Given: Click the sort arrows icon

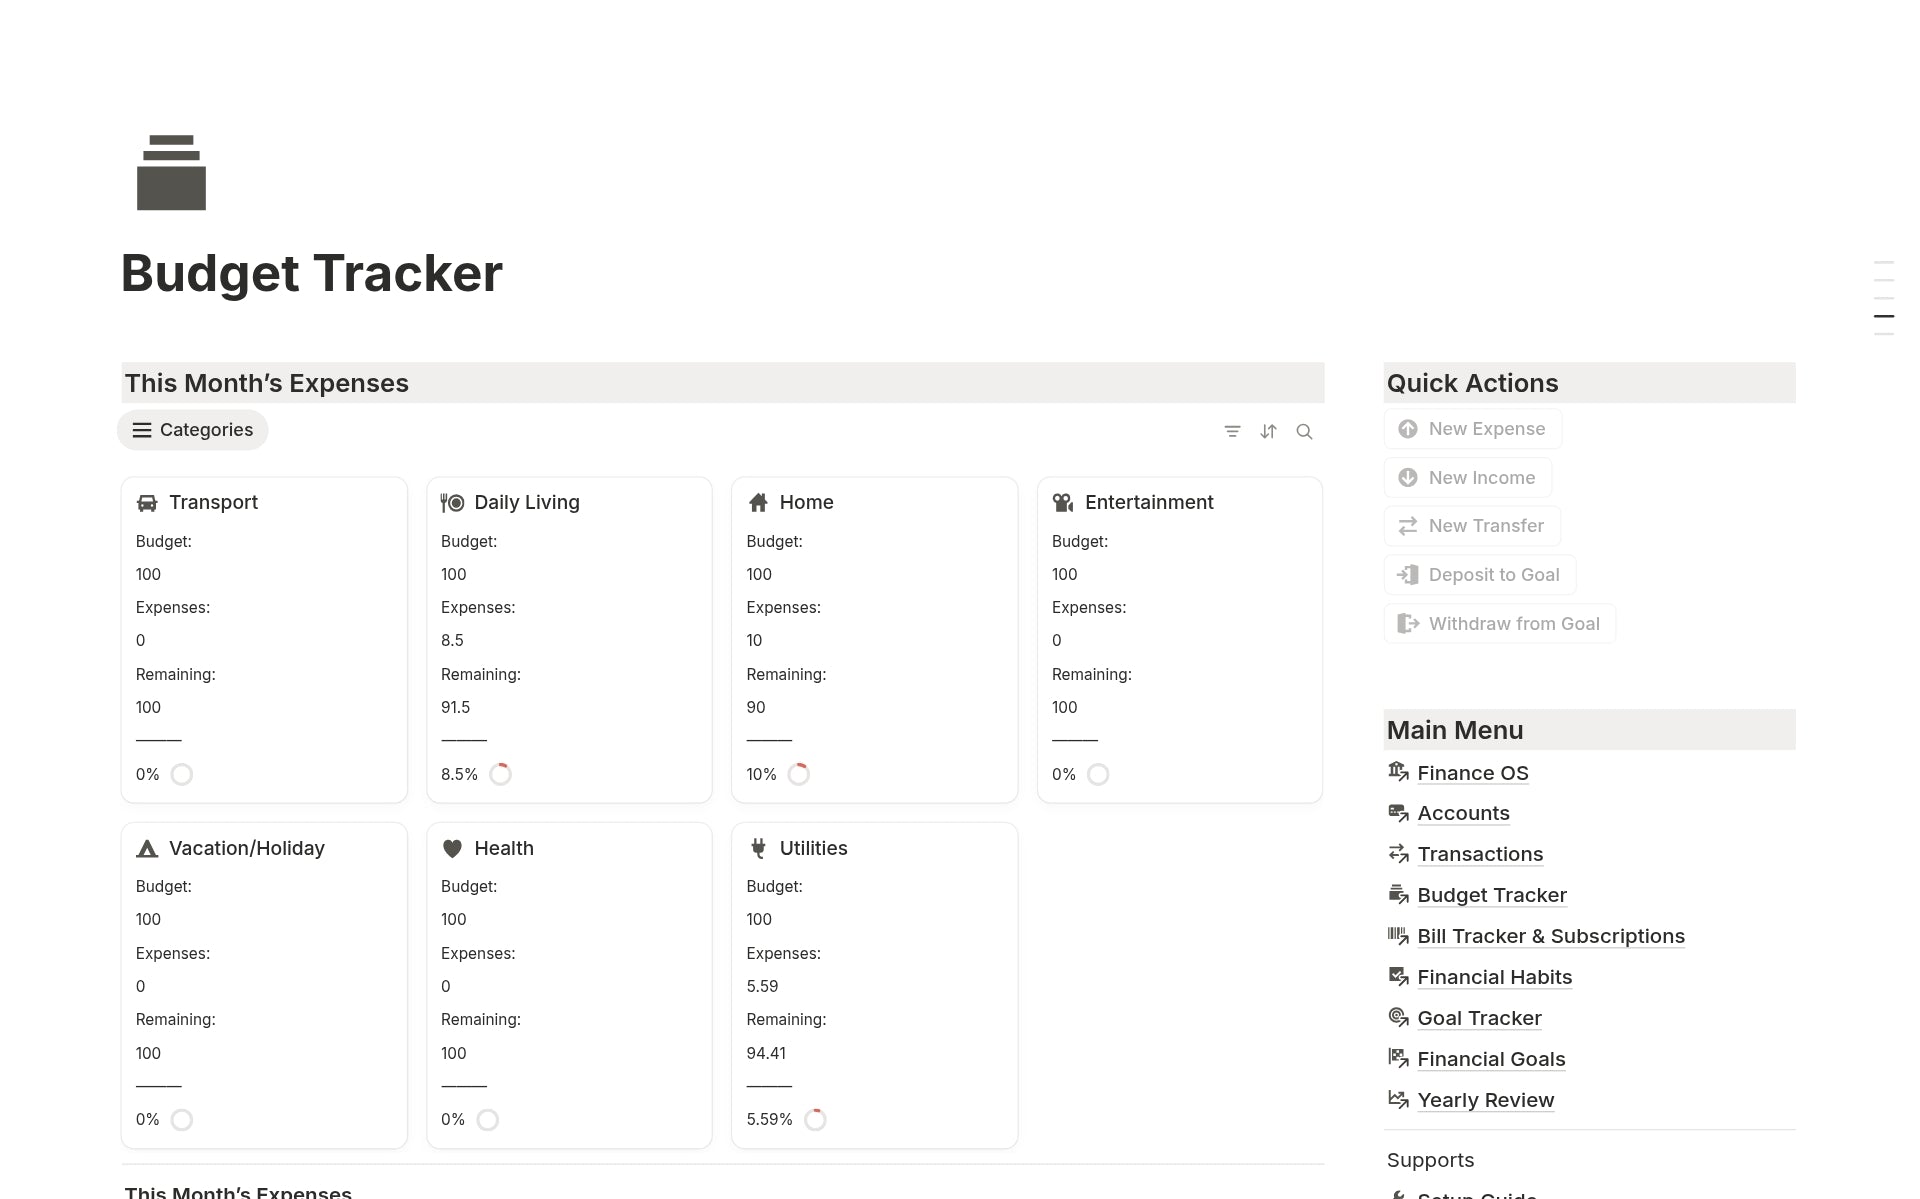Looking at the screenshot, I should pos(1268,431).
